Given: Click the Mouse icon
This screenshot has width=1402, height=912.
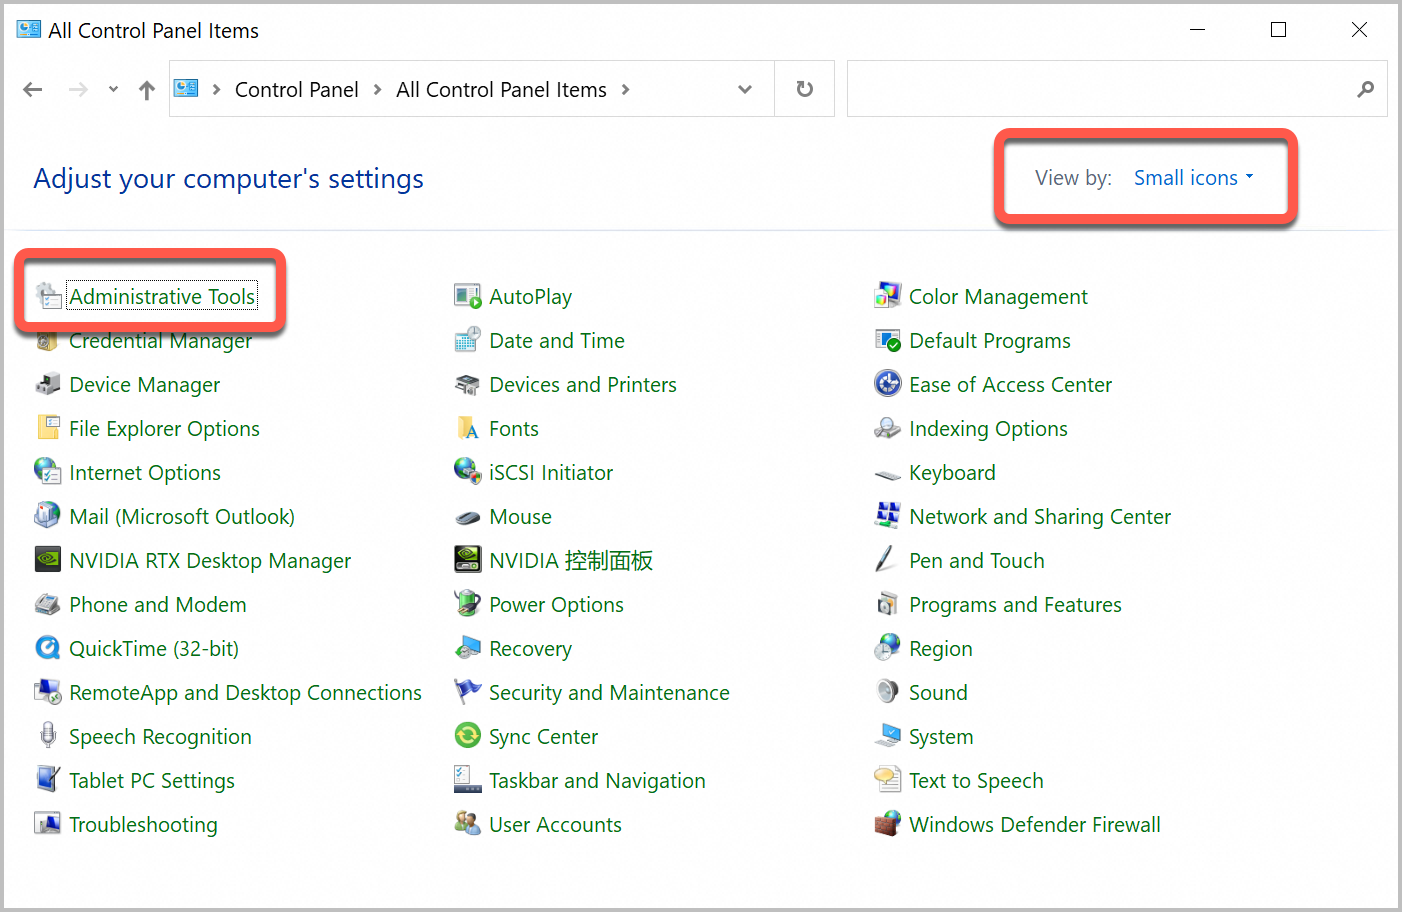Looking at the screenshot, I should [468, 517].
